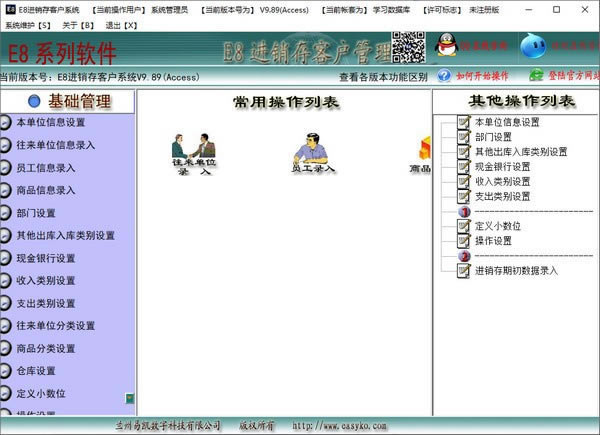Open 定义小数位 in left sidebar
This screenshot has height=435, width=600.
(x=41, y=393)
